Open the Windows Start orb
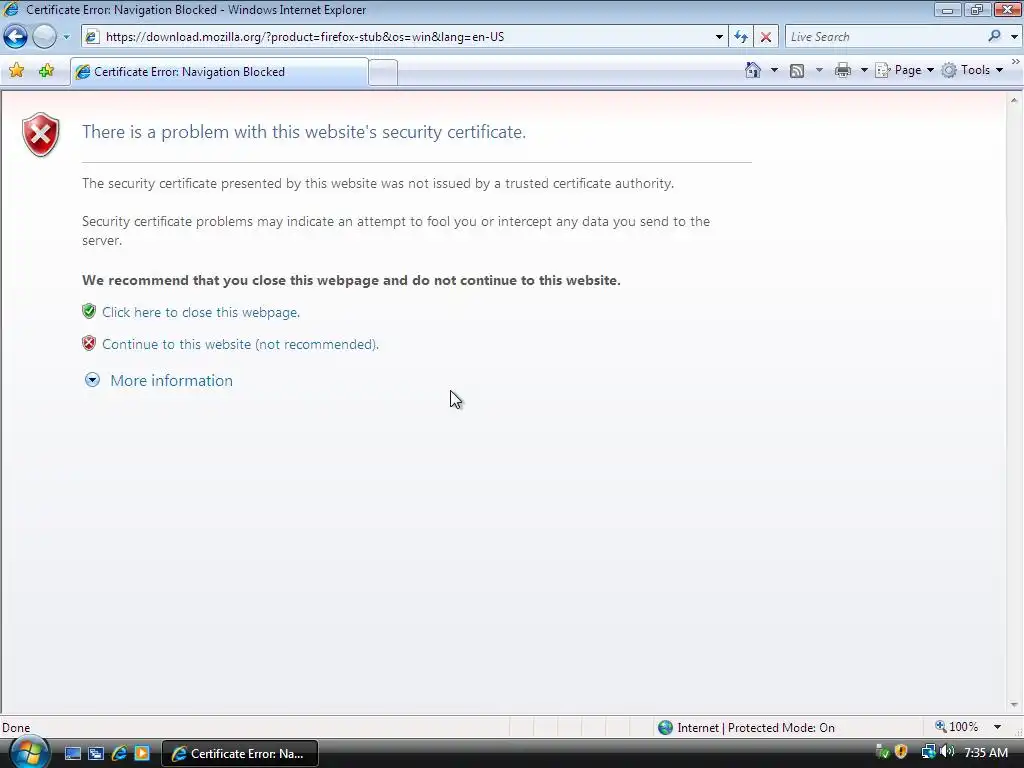Image resolution: width=1024 pixels, height=768 pixels. click(29, 753)
